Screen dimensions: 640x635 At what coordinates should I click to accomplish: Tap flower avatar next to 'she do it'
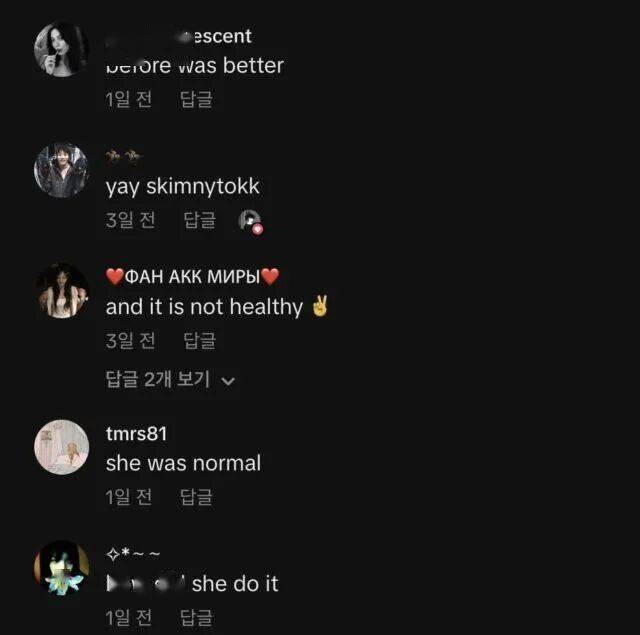61,568
